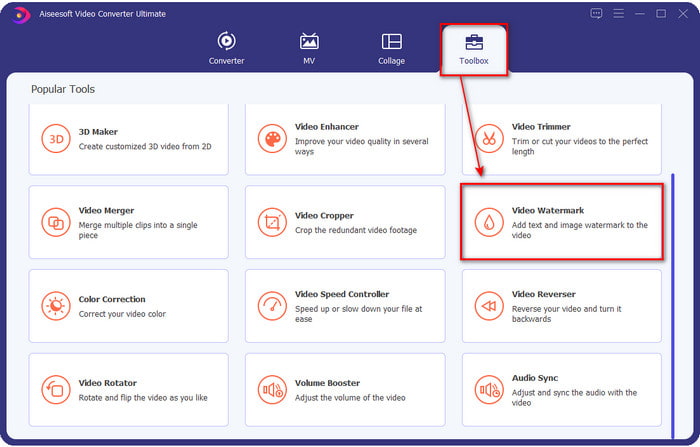Click the 'Popular Tools' heading
This screenshot has height=447, width=700.
click(63, 89)
